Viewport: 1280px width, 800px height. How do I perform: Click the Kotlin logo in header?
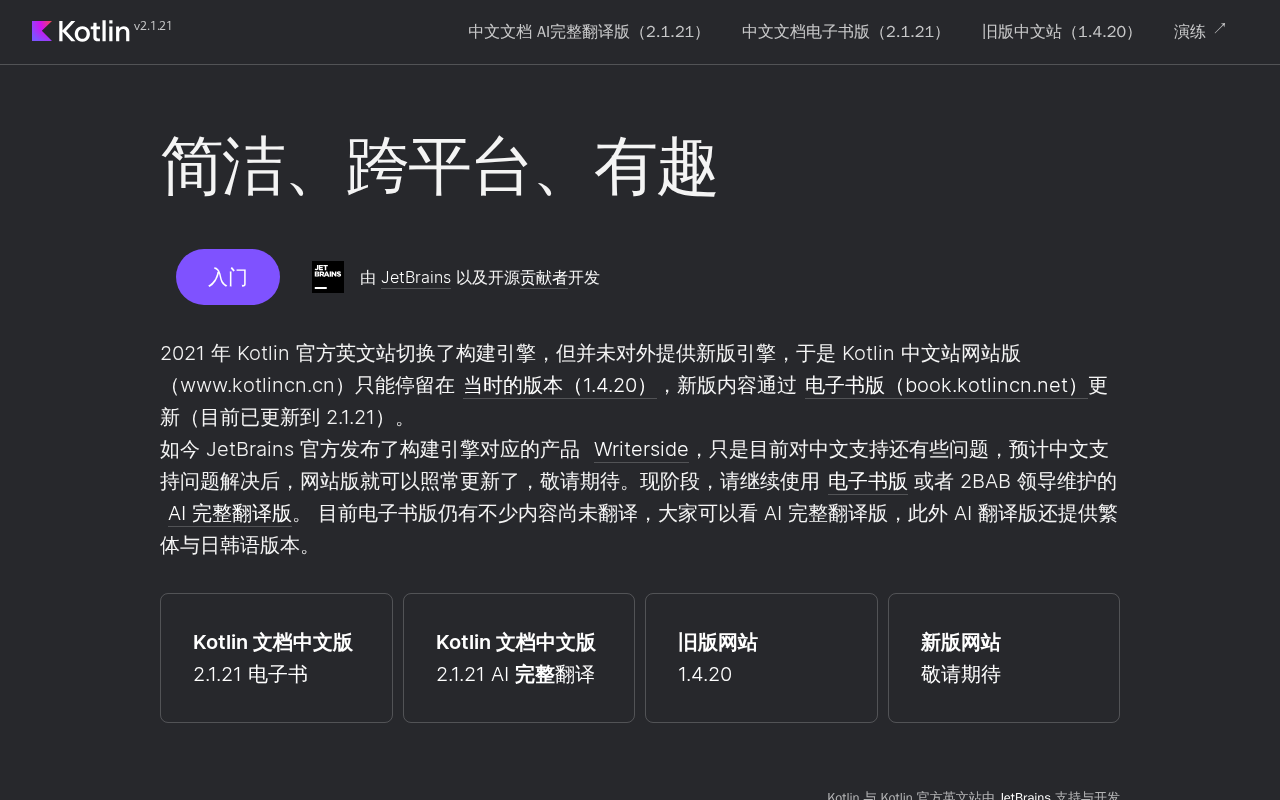coord(80,31)
